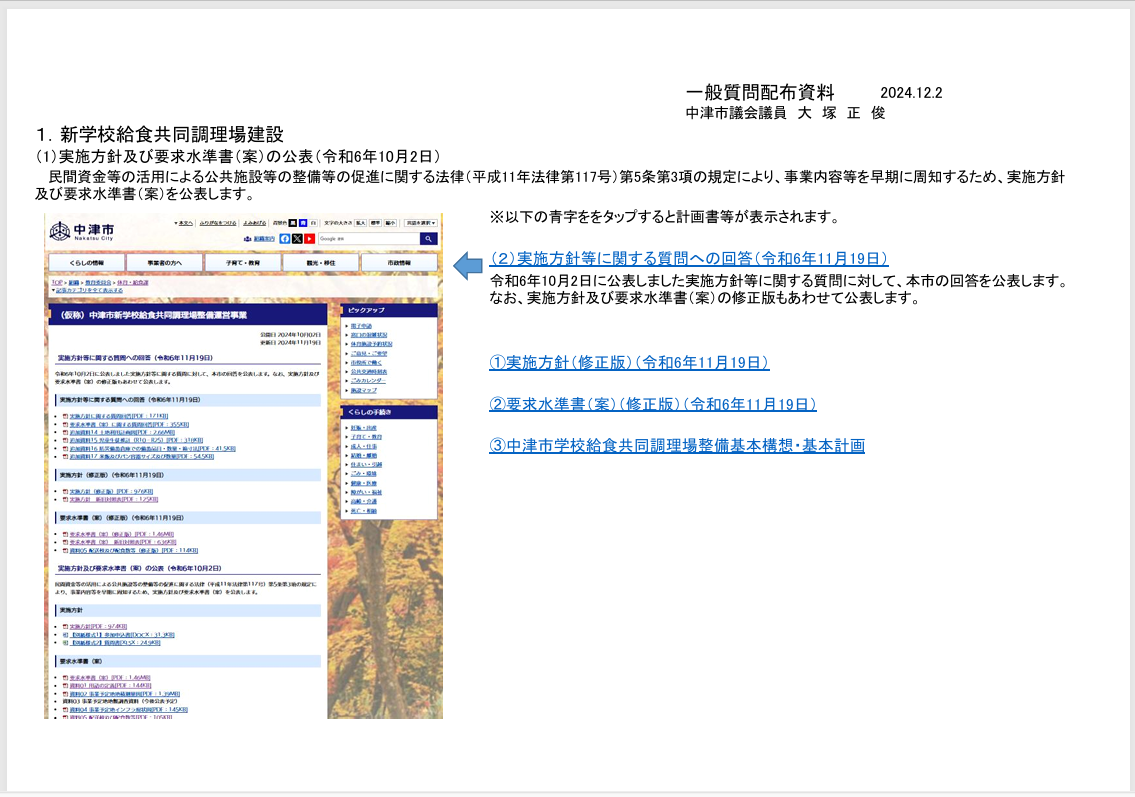The width and height of the screenshot is (1135, 797).
Task: Open the Facebook icon in the header
Action: pyautogui.click(x=285, y=239)
